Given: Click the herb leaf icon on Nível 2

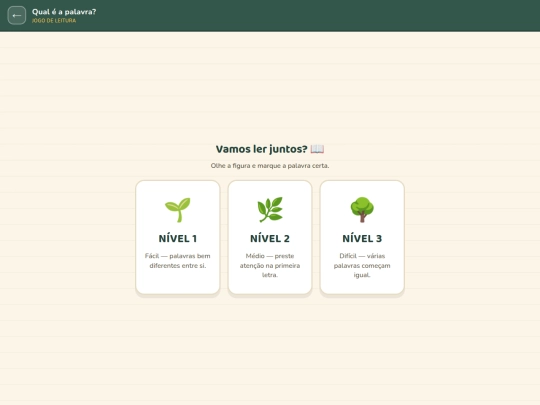Looking at the screenshot, I should [270, 209].
